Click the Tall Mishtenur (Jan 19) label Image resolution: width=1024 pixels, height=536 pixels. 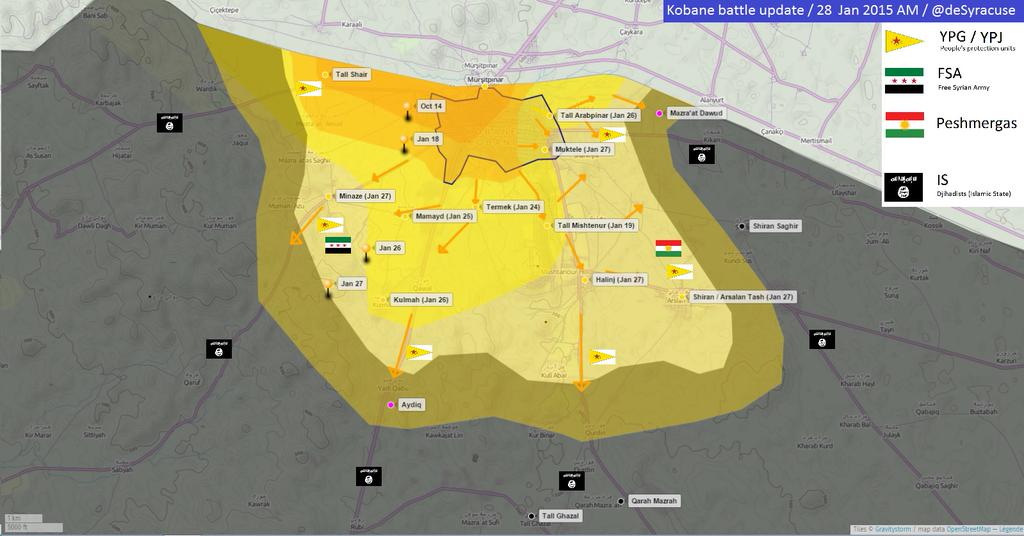595,225
